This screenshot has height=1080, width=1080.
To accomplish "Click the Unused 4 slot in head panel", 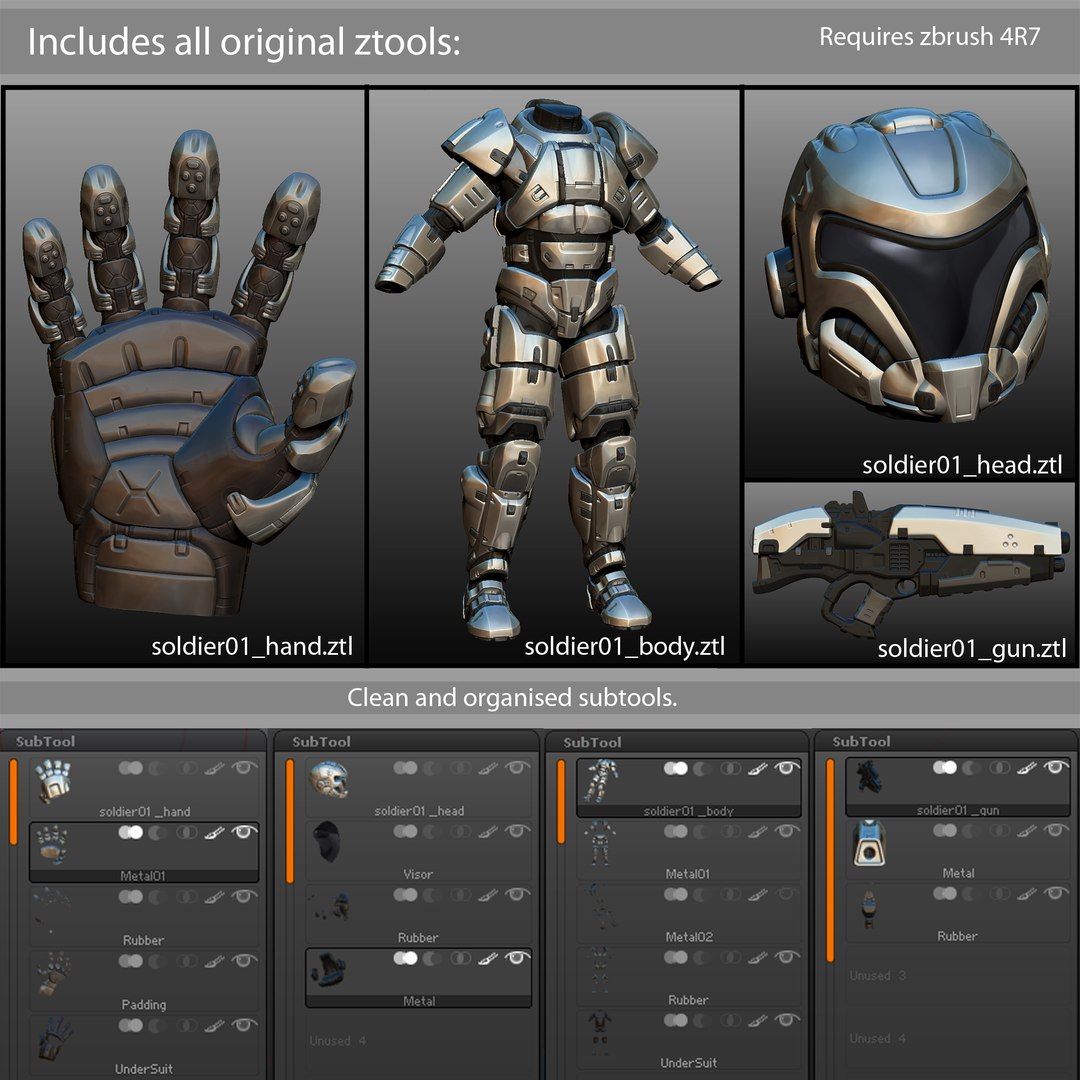I will [x=338, y=1041].
